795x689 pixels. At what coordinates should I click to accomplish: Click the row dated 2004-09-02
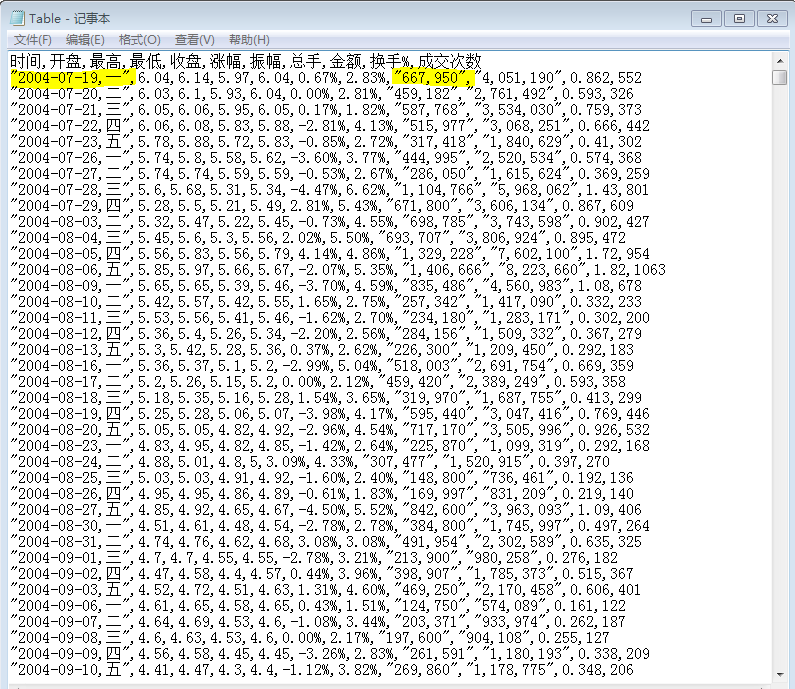click(322, 574)
